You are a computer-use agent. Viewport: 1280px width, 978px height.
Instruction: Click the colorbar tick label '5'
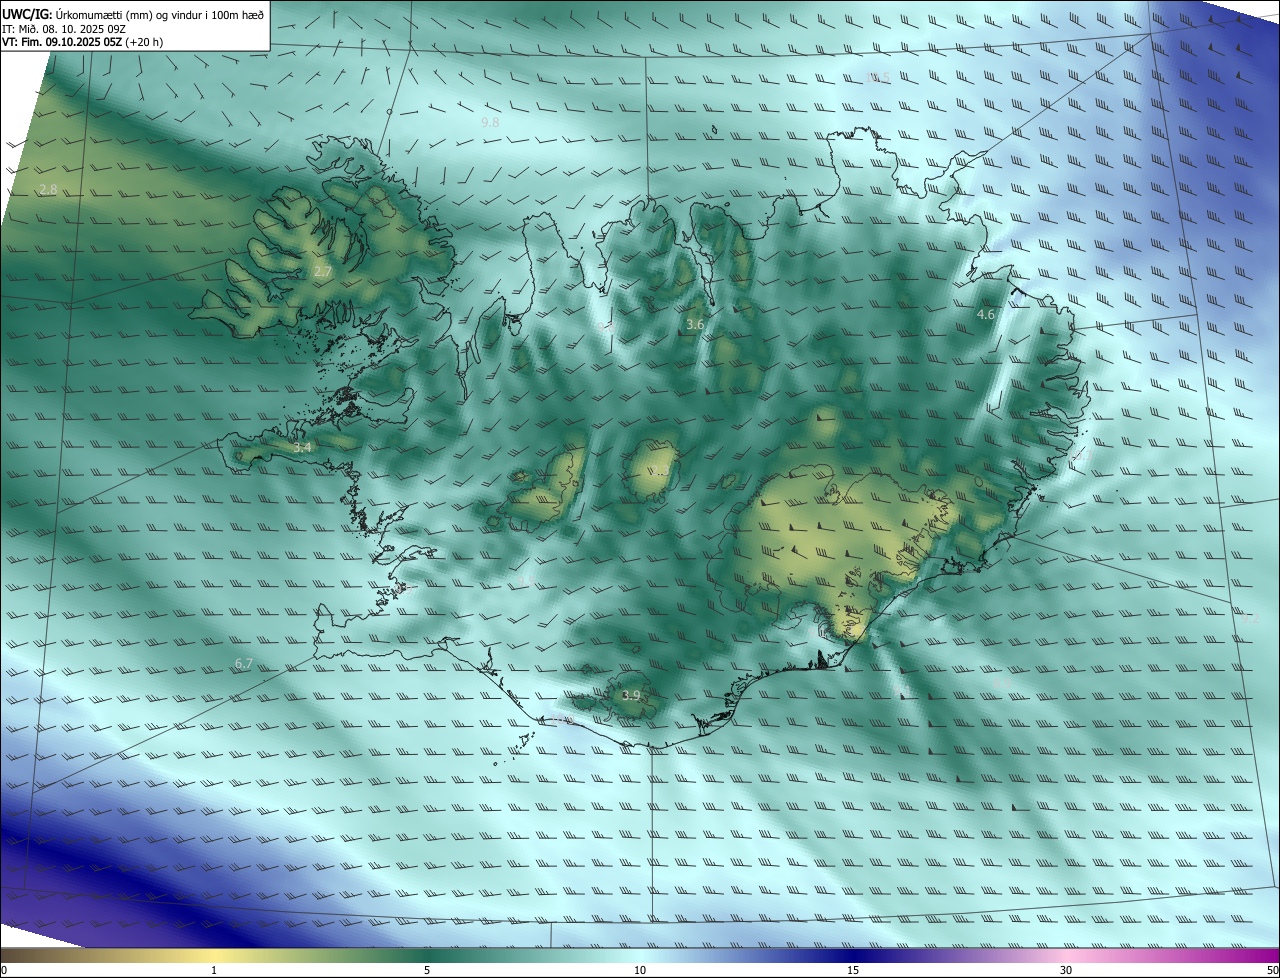pos(427,970)
